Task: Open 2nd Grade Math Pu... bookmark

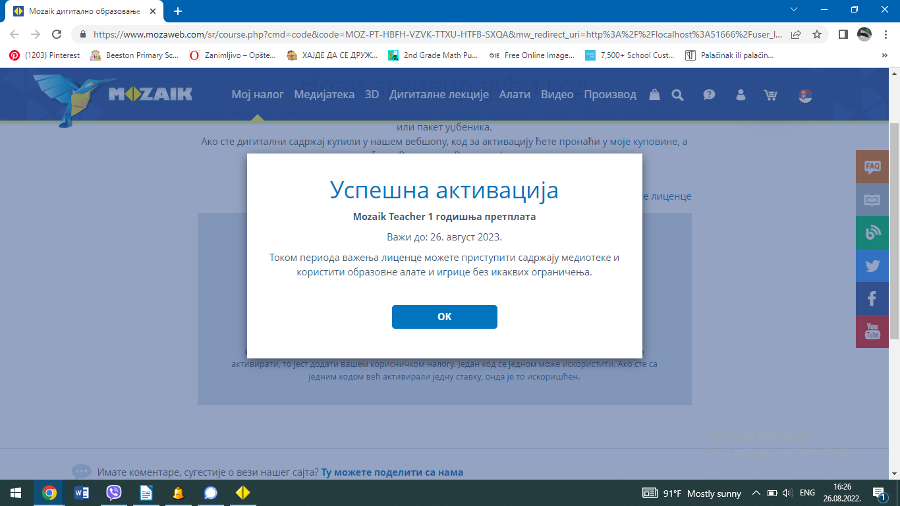Action: [433, 55]
